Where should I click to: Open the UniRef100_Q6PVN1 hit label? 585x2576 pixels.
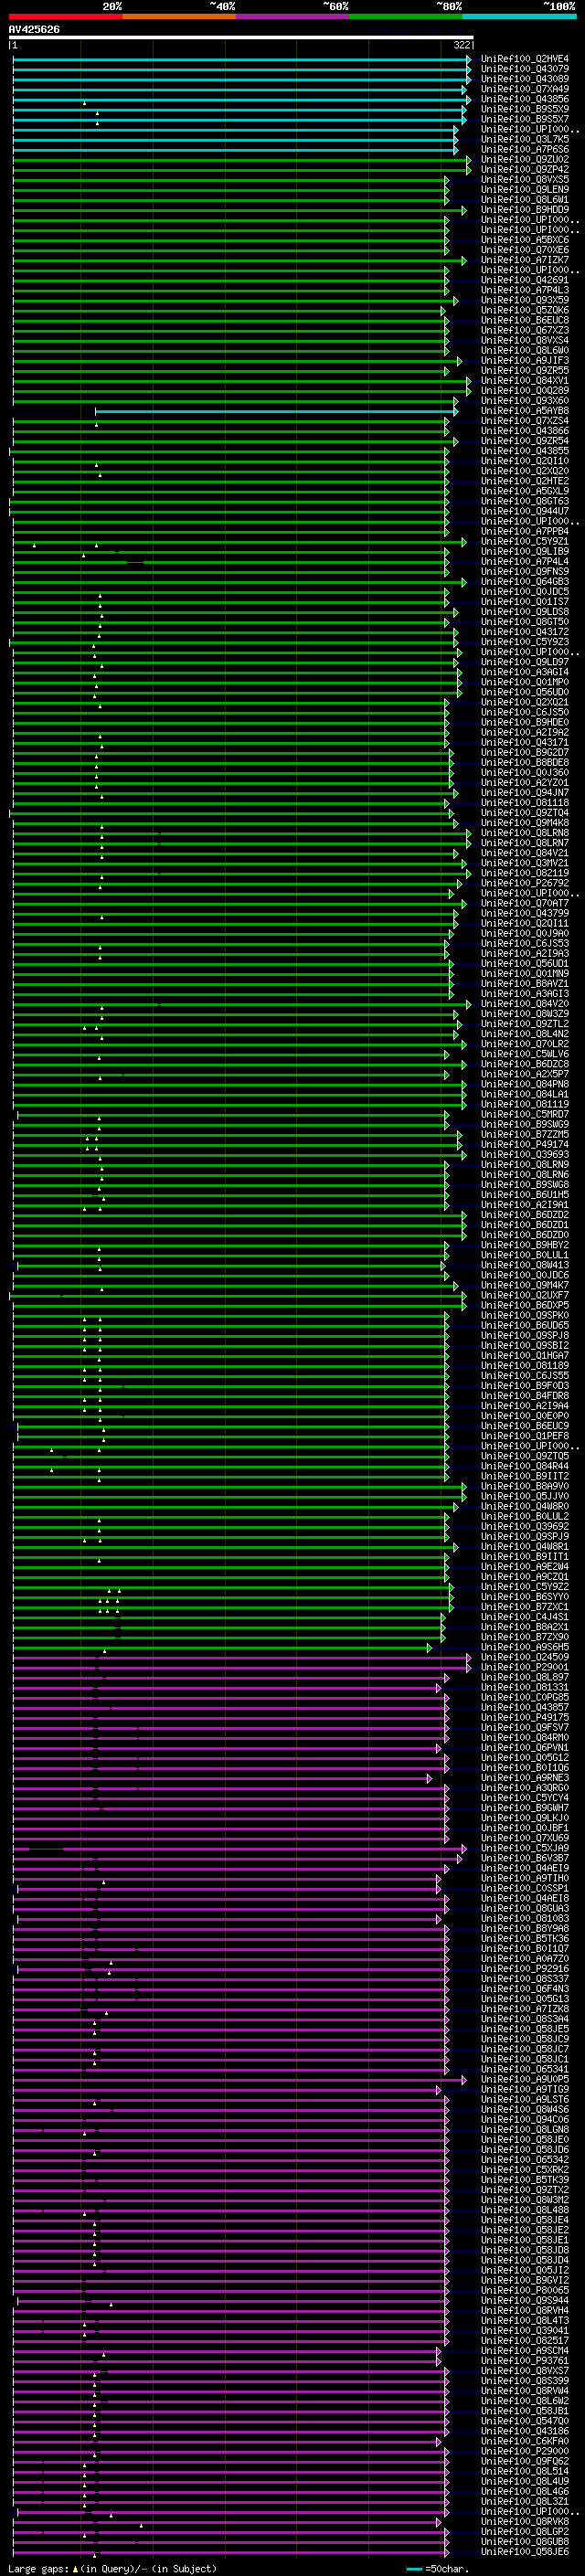[x=524, y=1747]
